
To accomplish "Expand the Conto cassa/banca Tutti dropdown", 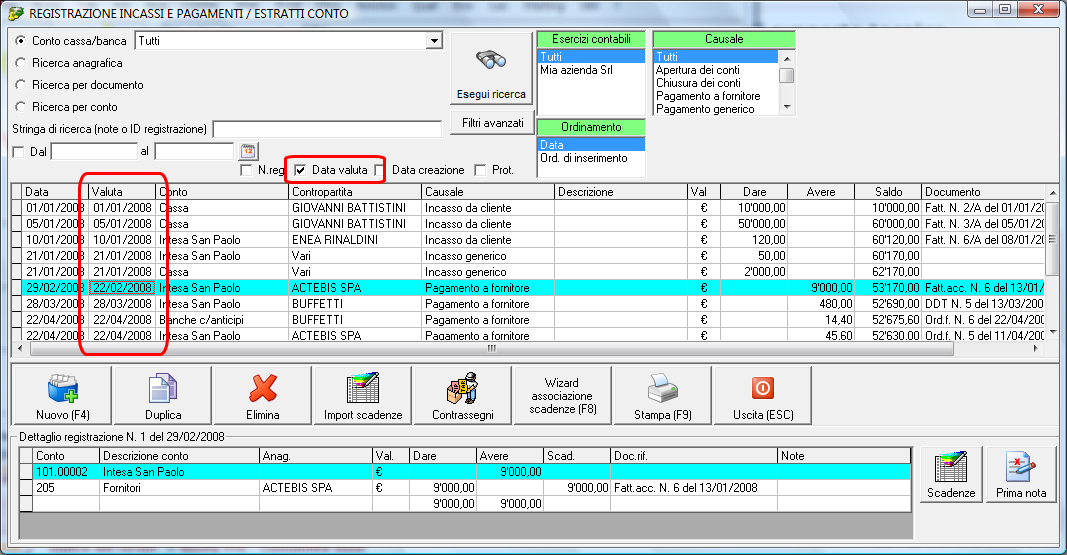I will tap(433, 41).
